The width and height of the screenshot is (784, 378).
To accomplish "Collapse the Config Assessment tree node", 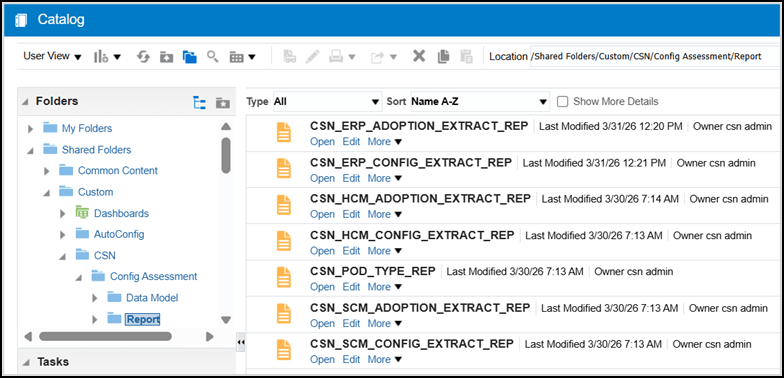I will (x=78, y=277).
